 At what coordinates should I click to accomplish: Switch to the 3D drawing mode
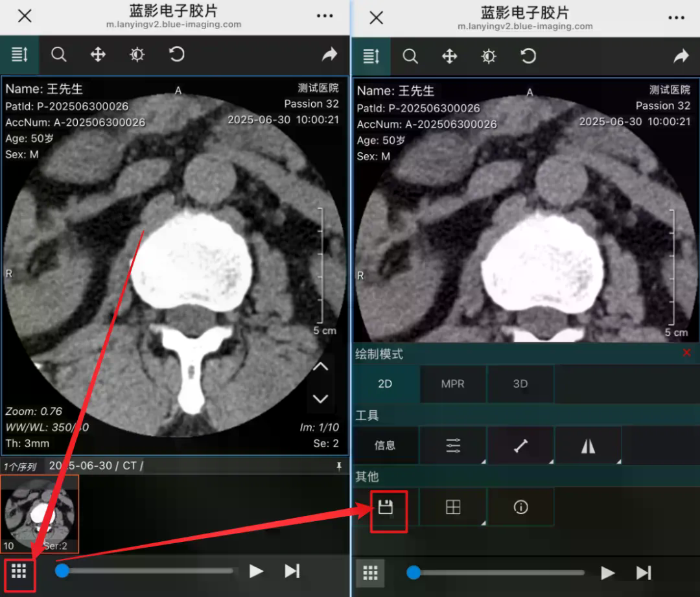(x=520, y=384)
